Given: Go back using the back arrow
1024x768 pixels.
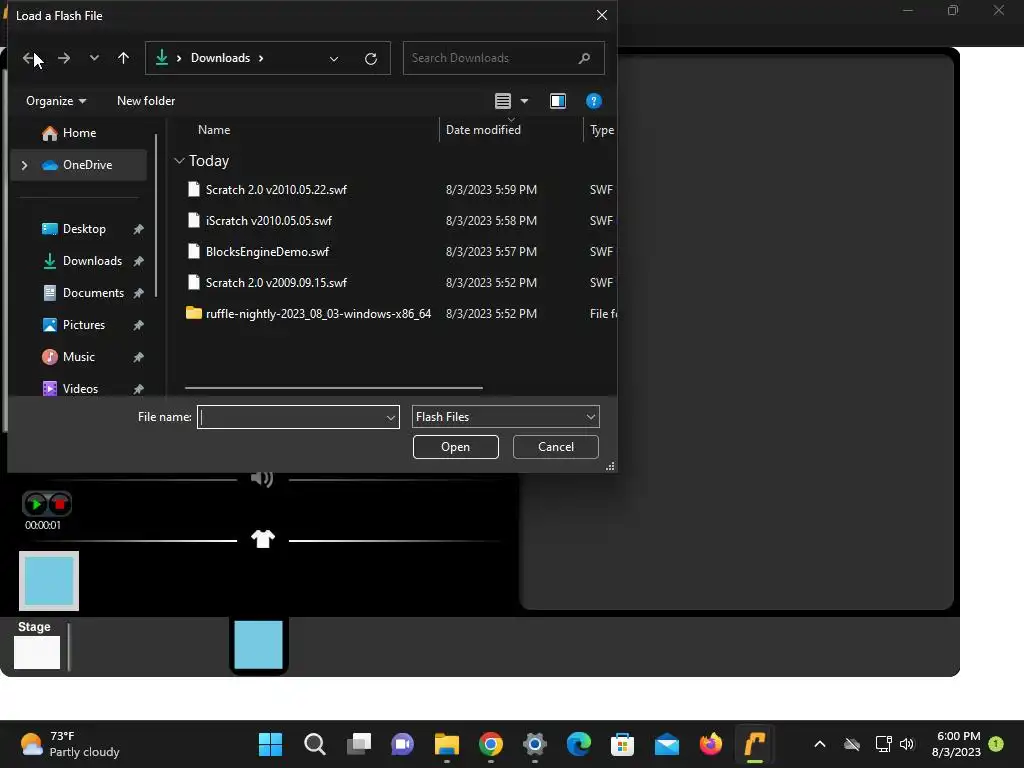Looking at the screenshot, I should point(28,58).
